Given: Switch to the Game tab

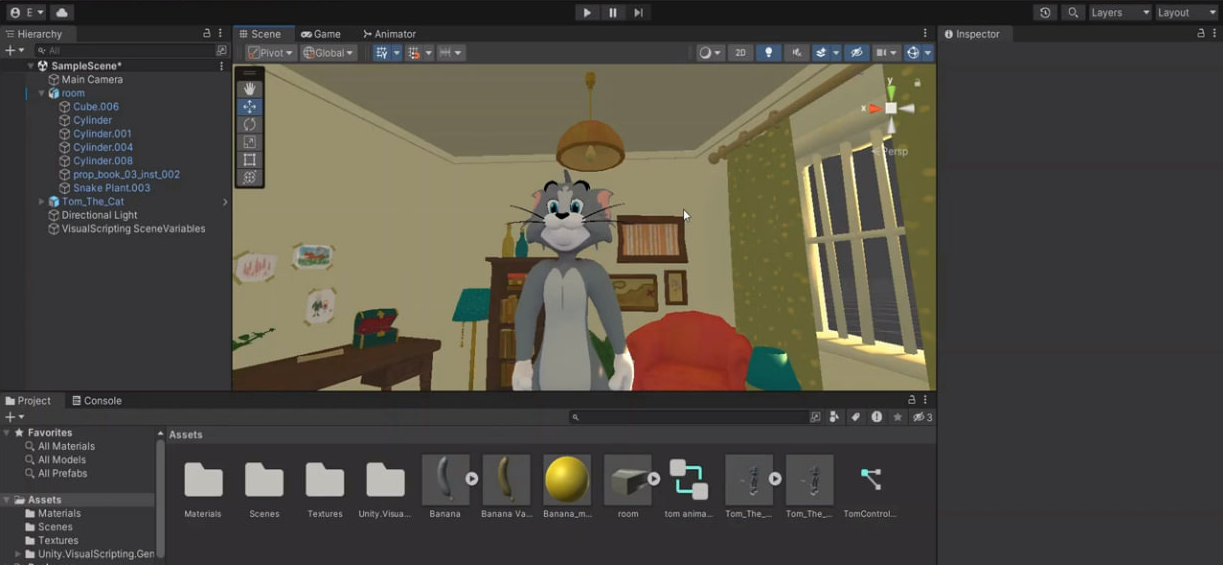Looking at the screenshot, I should tap(321, 34).
